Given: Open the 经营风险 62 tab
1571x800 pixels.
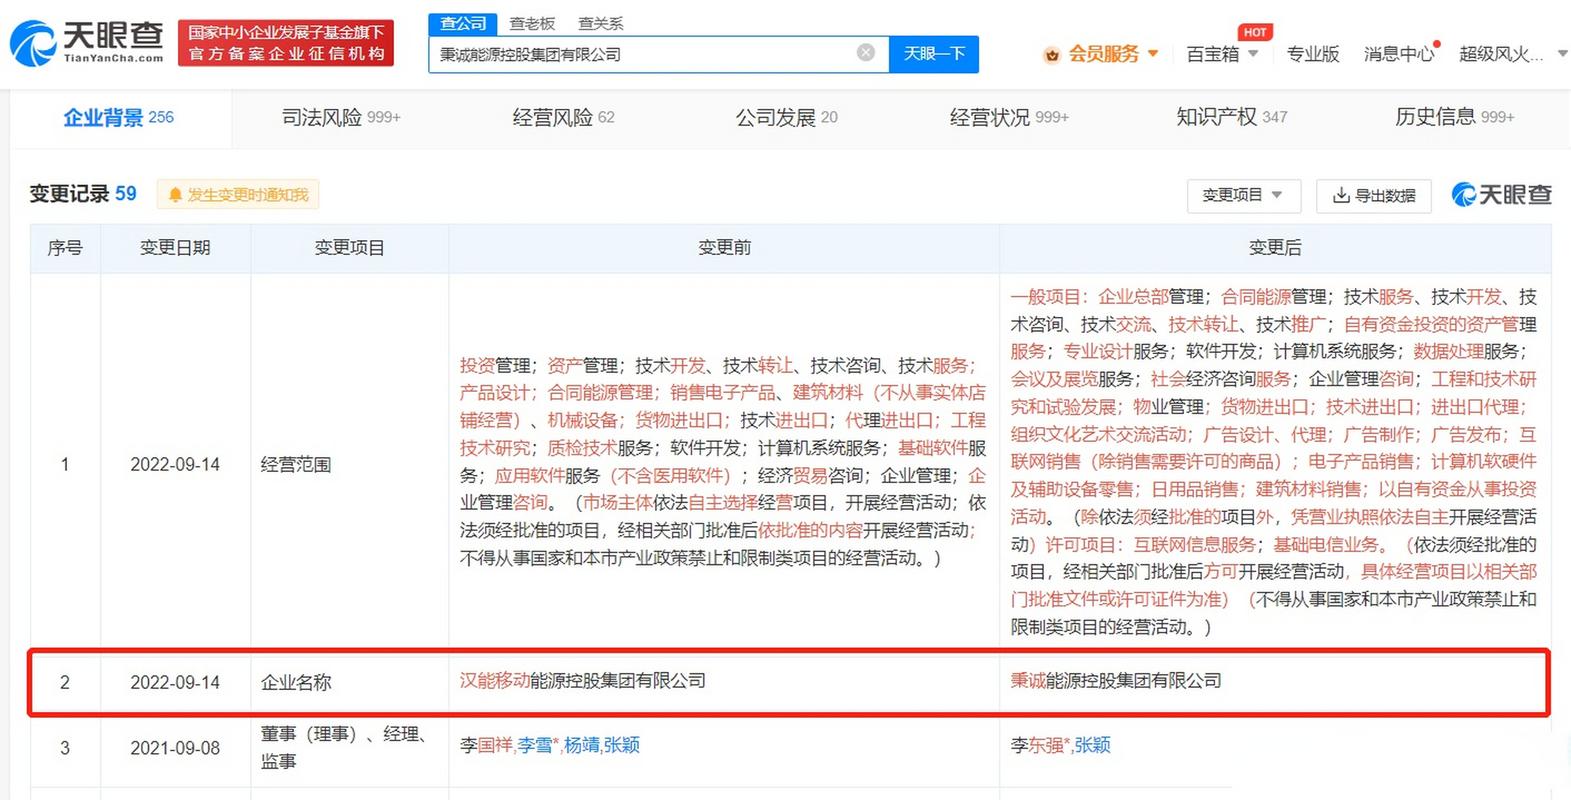Looking at the screenshot, I should click(563, 118).
